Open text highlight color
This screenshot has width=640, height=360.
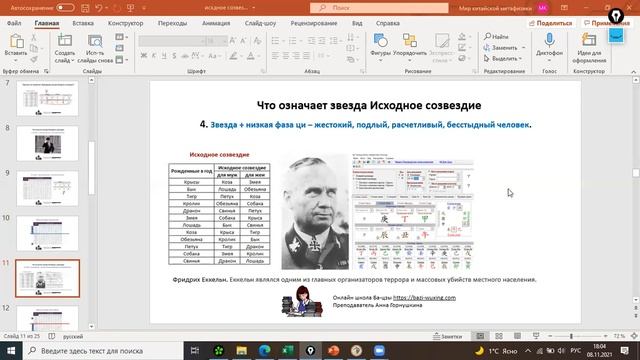(233, 56)
